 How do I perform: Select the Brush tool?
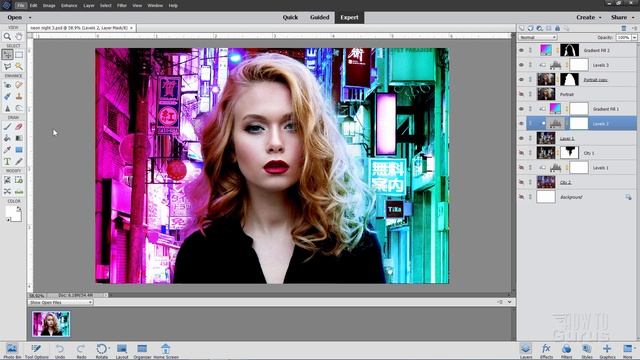(x=7, y=127)
